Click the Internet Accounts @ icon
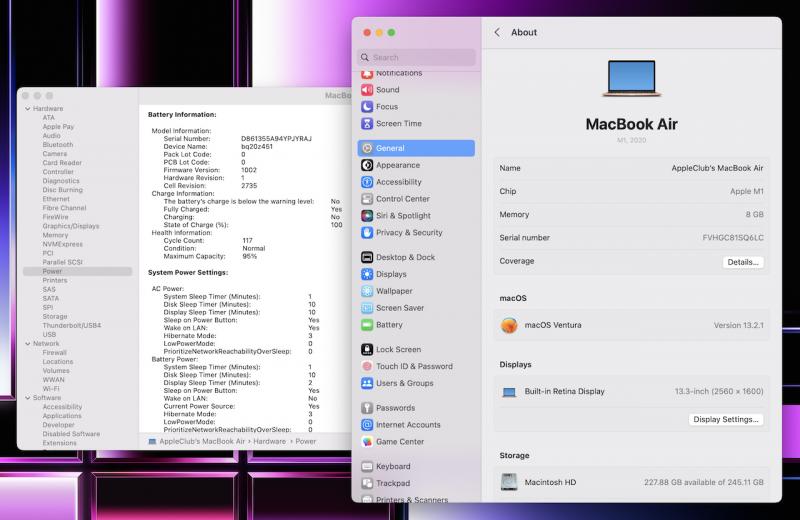 [x=367, y=425]
